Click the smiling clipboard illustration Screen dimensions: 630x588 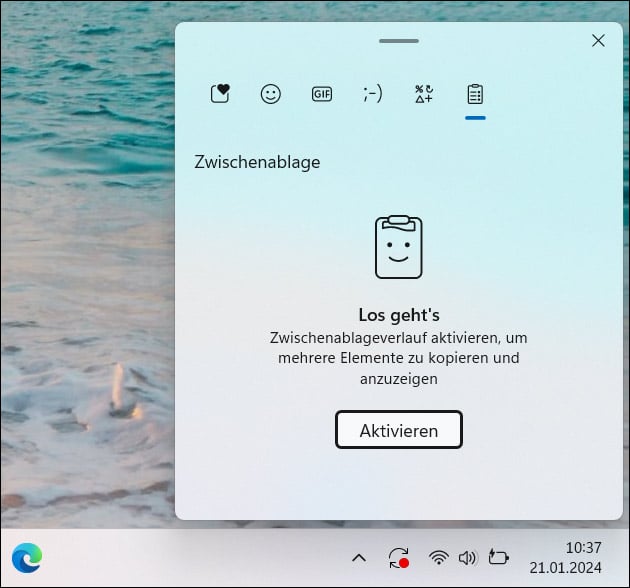tap(399, 247)
